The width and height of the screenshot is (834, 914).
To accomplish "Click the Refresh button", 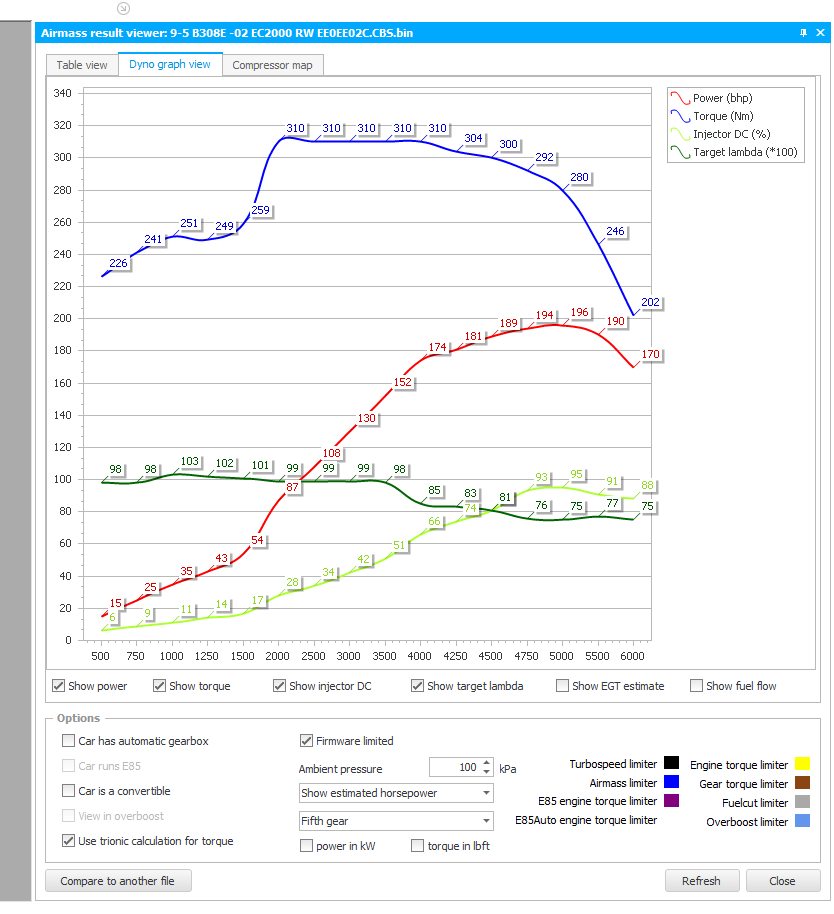I will pyautogui.click(x=702, y=881).
